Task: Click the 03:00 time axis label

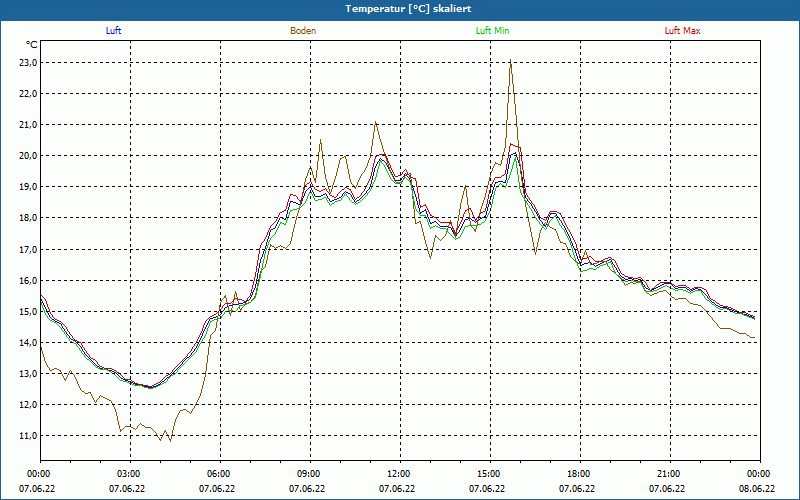Action: coord(128,474)
